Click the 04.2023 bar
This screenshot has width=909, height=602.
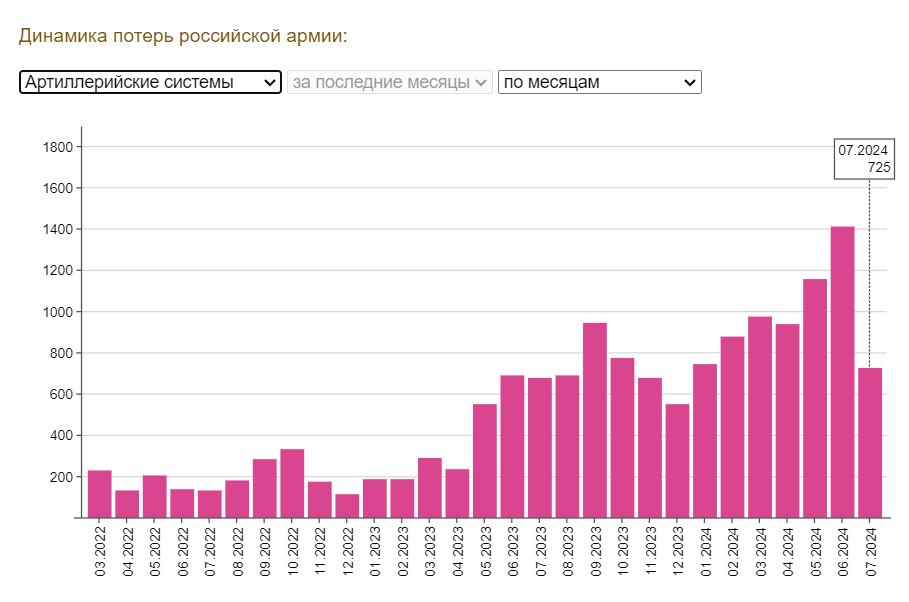tap(457, 494)
